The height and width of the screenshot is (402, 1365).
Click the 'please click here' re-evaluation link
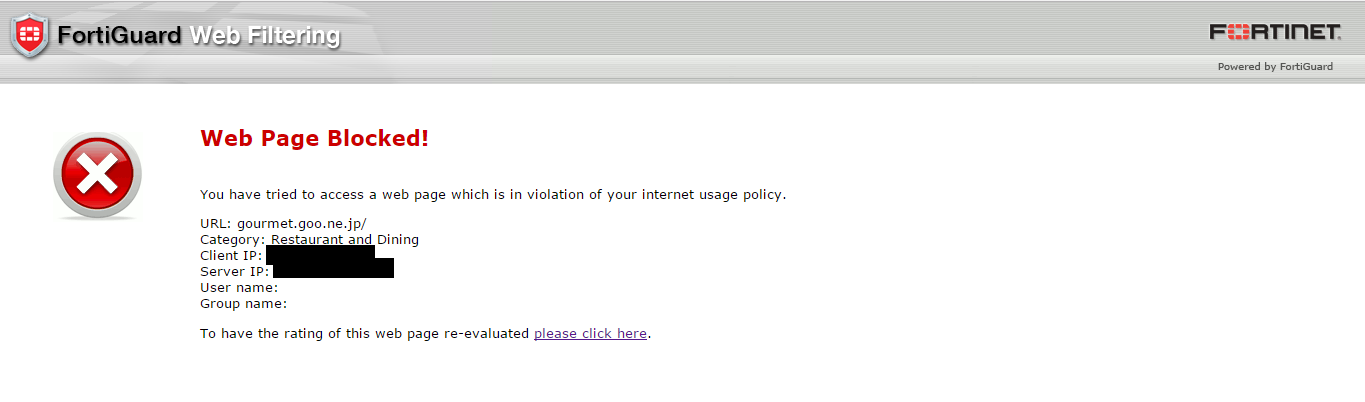tap(590, 334)
